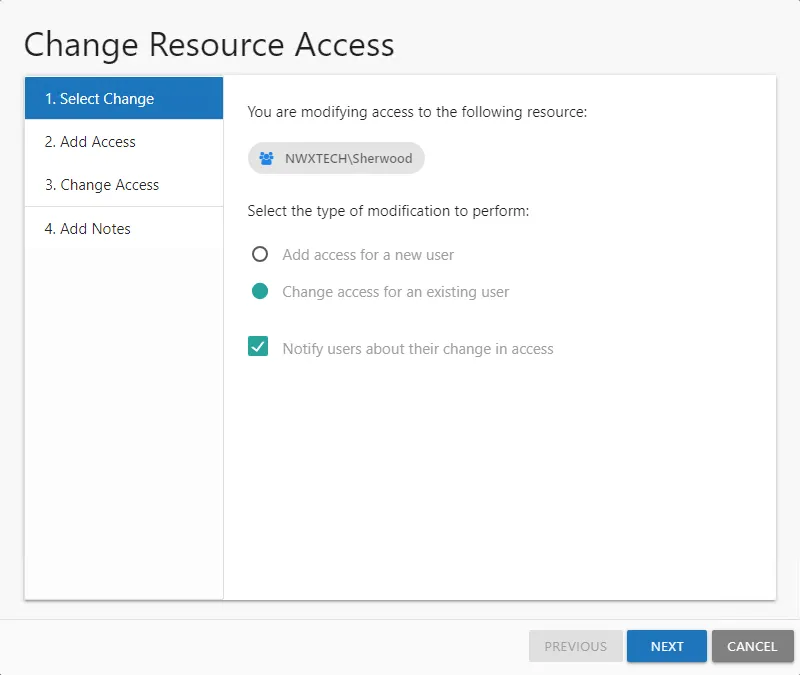Open step 3. Change Access

click(124, 185)
